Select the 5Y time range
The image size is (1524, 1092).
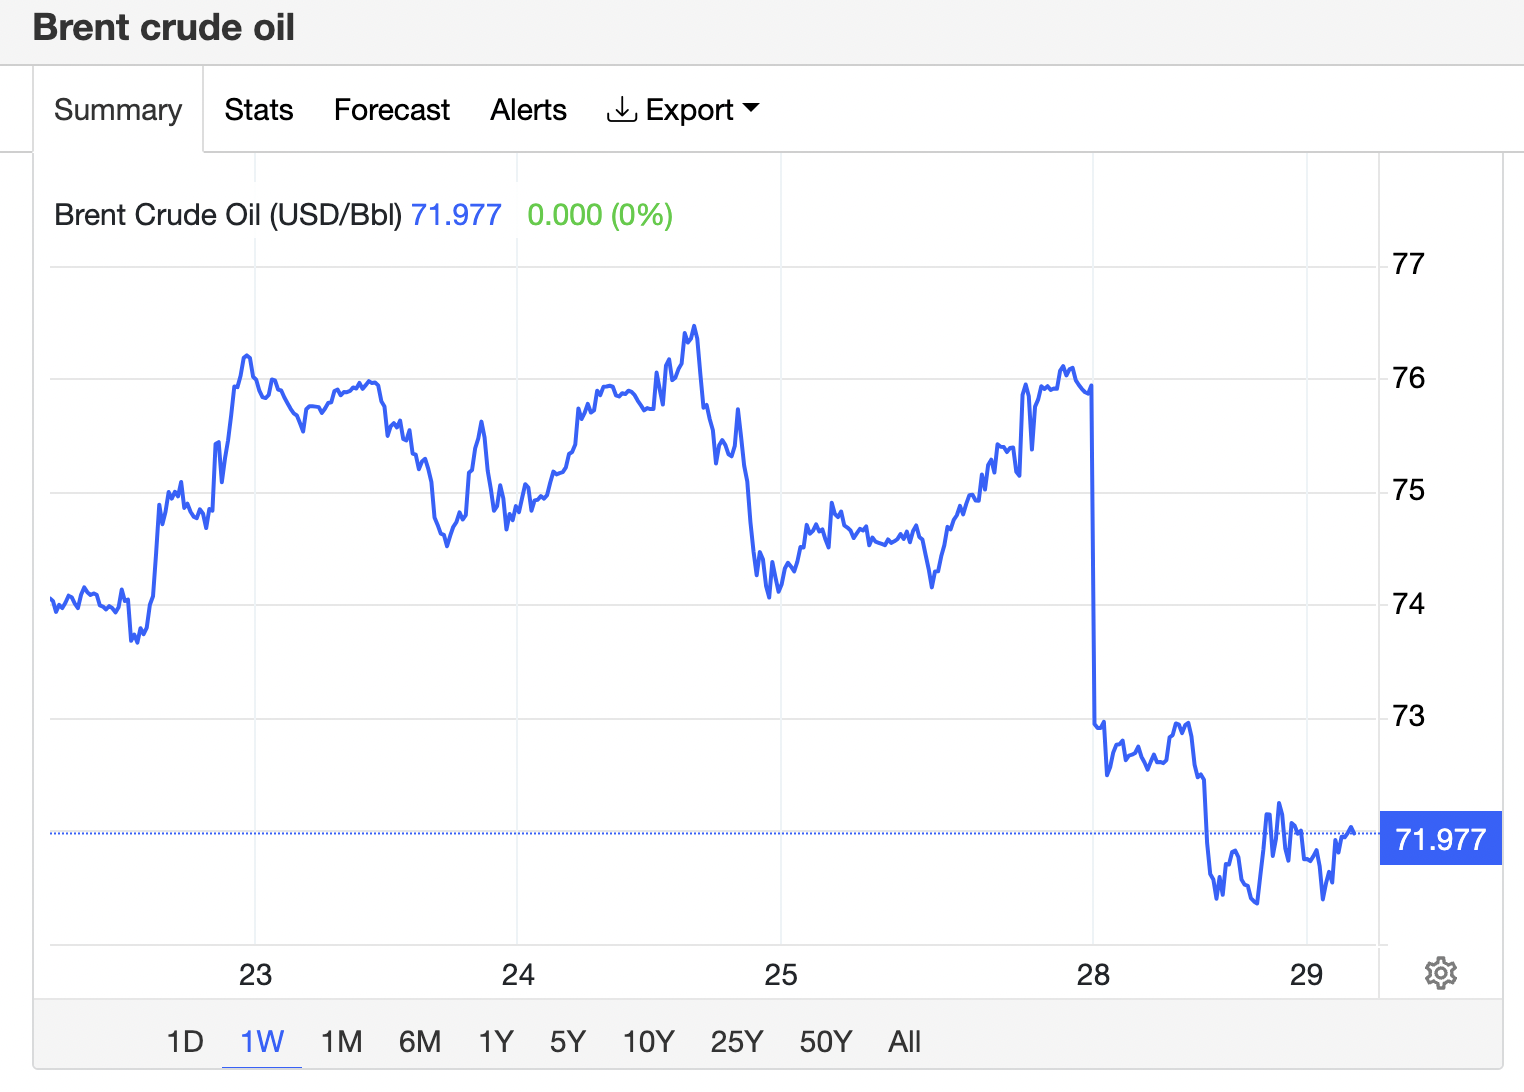(x=567, y=1042)
